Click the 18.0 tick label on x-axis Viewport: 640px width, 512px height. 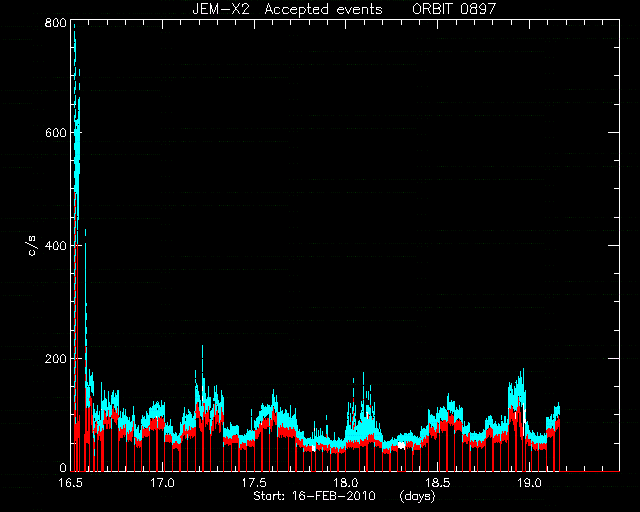coord(346,483)
